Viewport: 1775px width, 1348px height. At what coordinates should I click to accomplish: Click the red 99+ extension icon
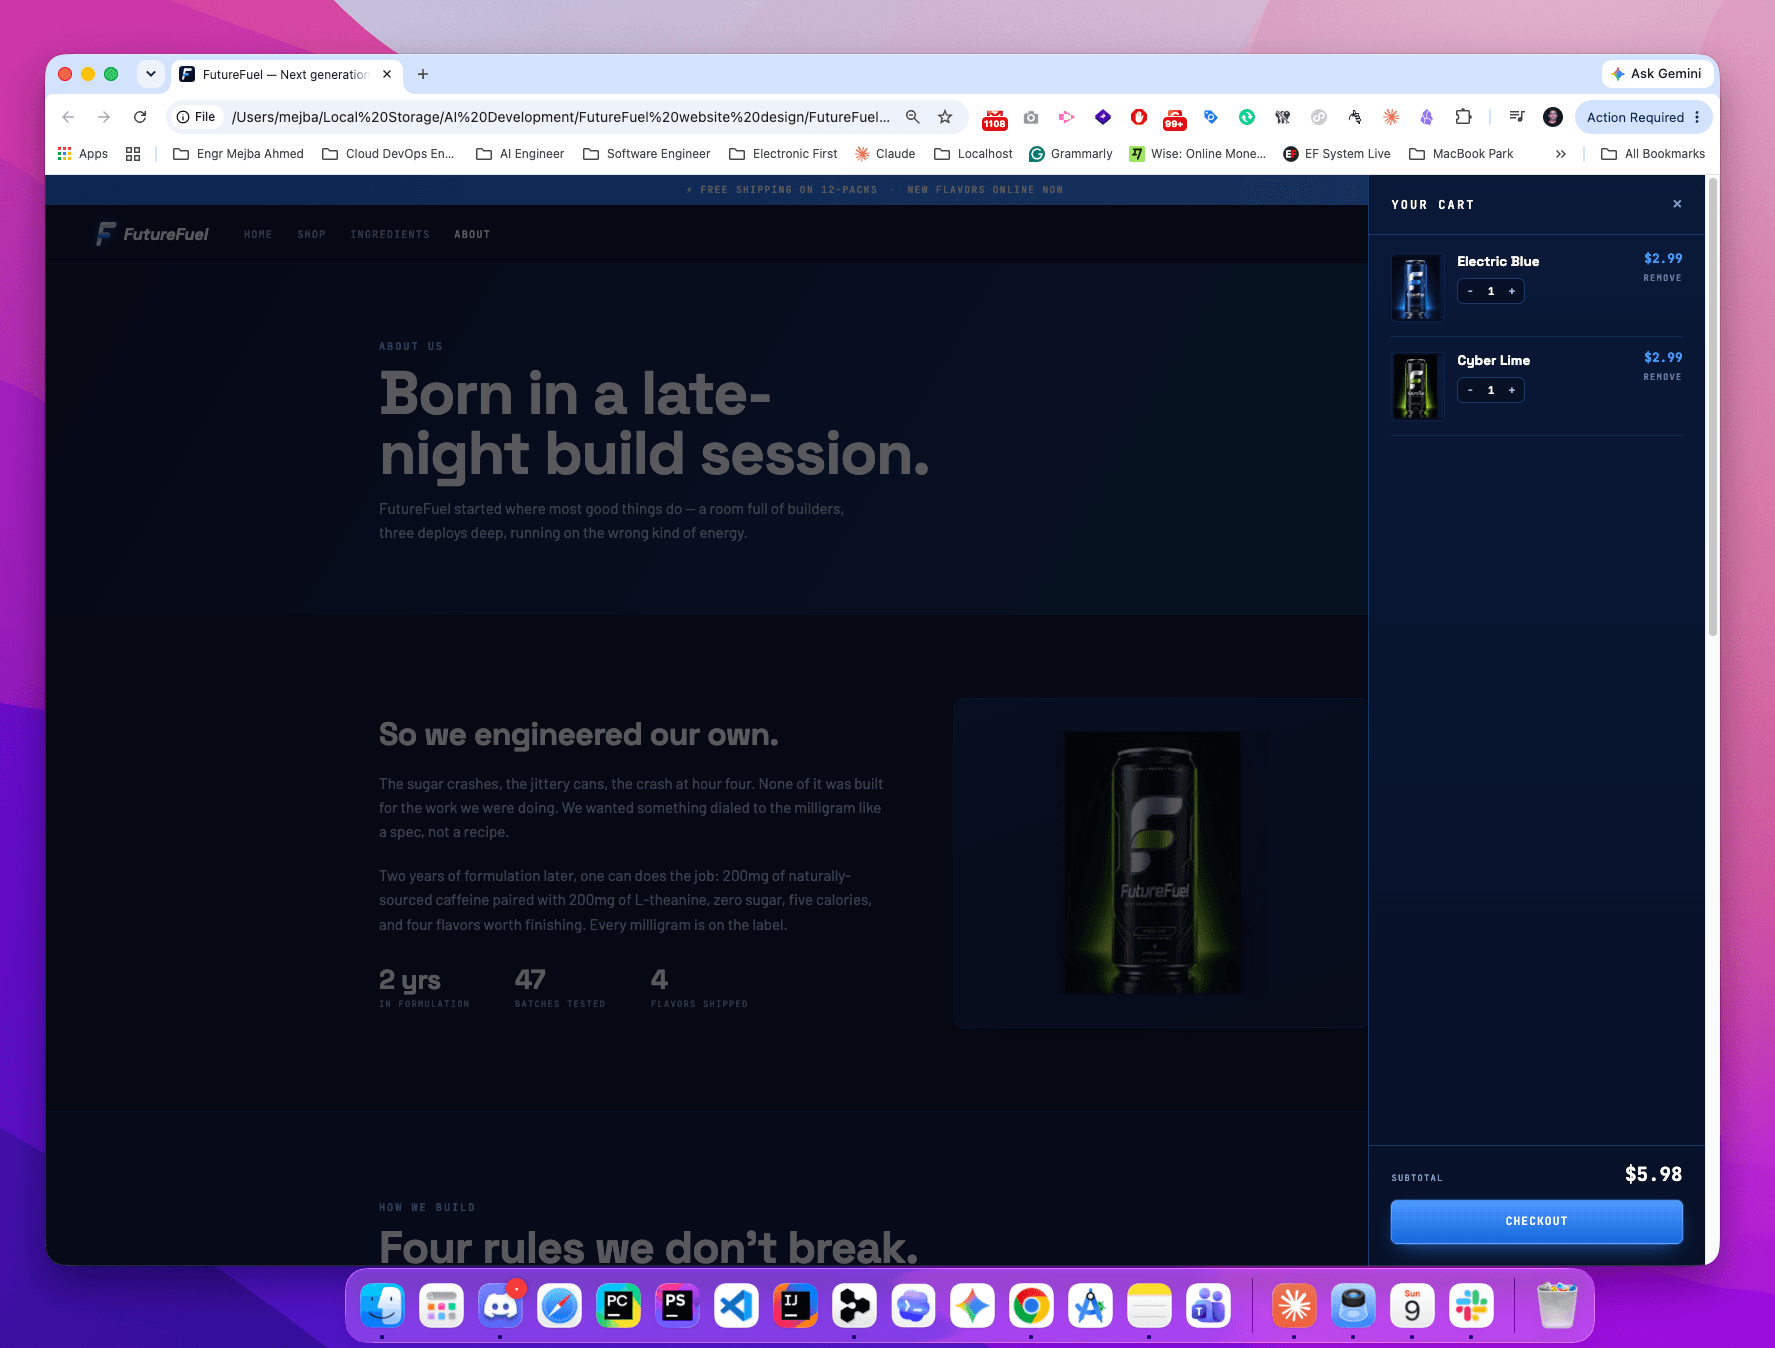pos(1175,119)
